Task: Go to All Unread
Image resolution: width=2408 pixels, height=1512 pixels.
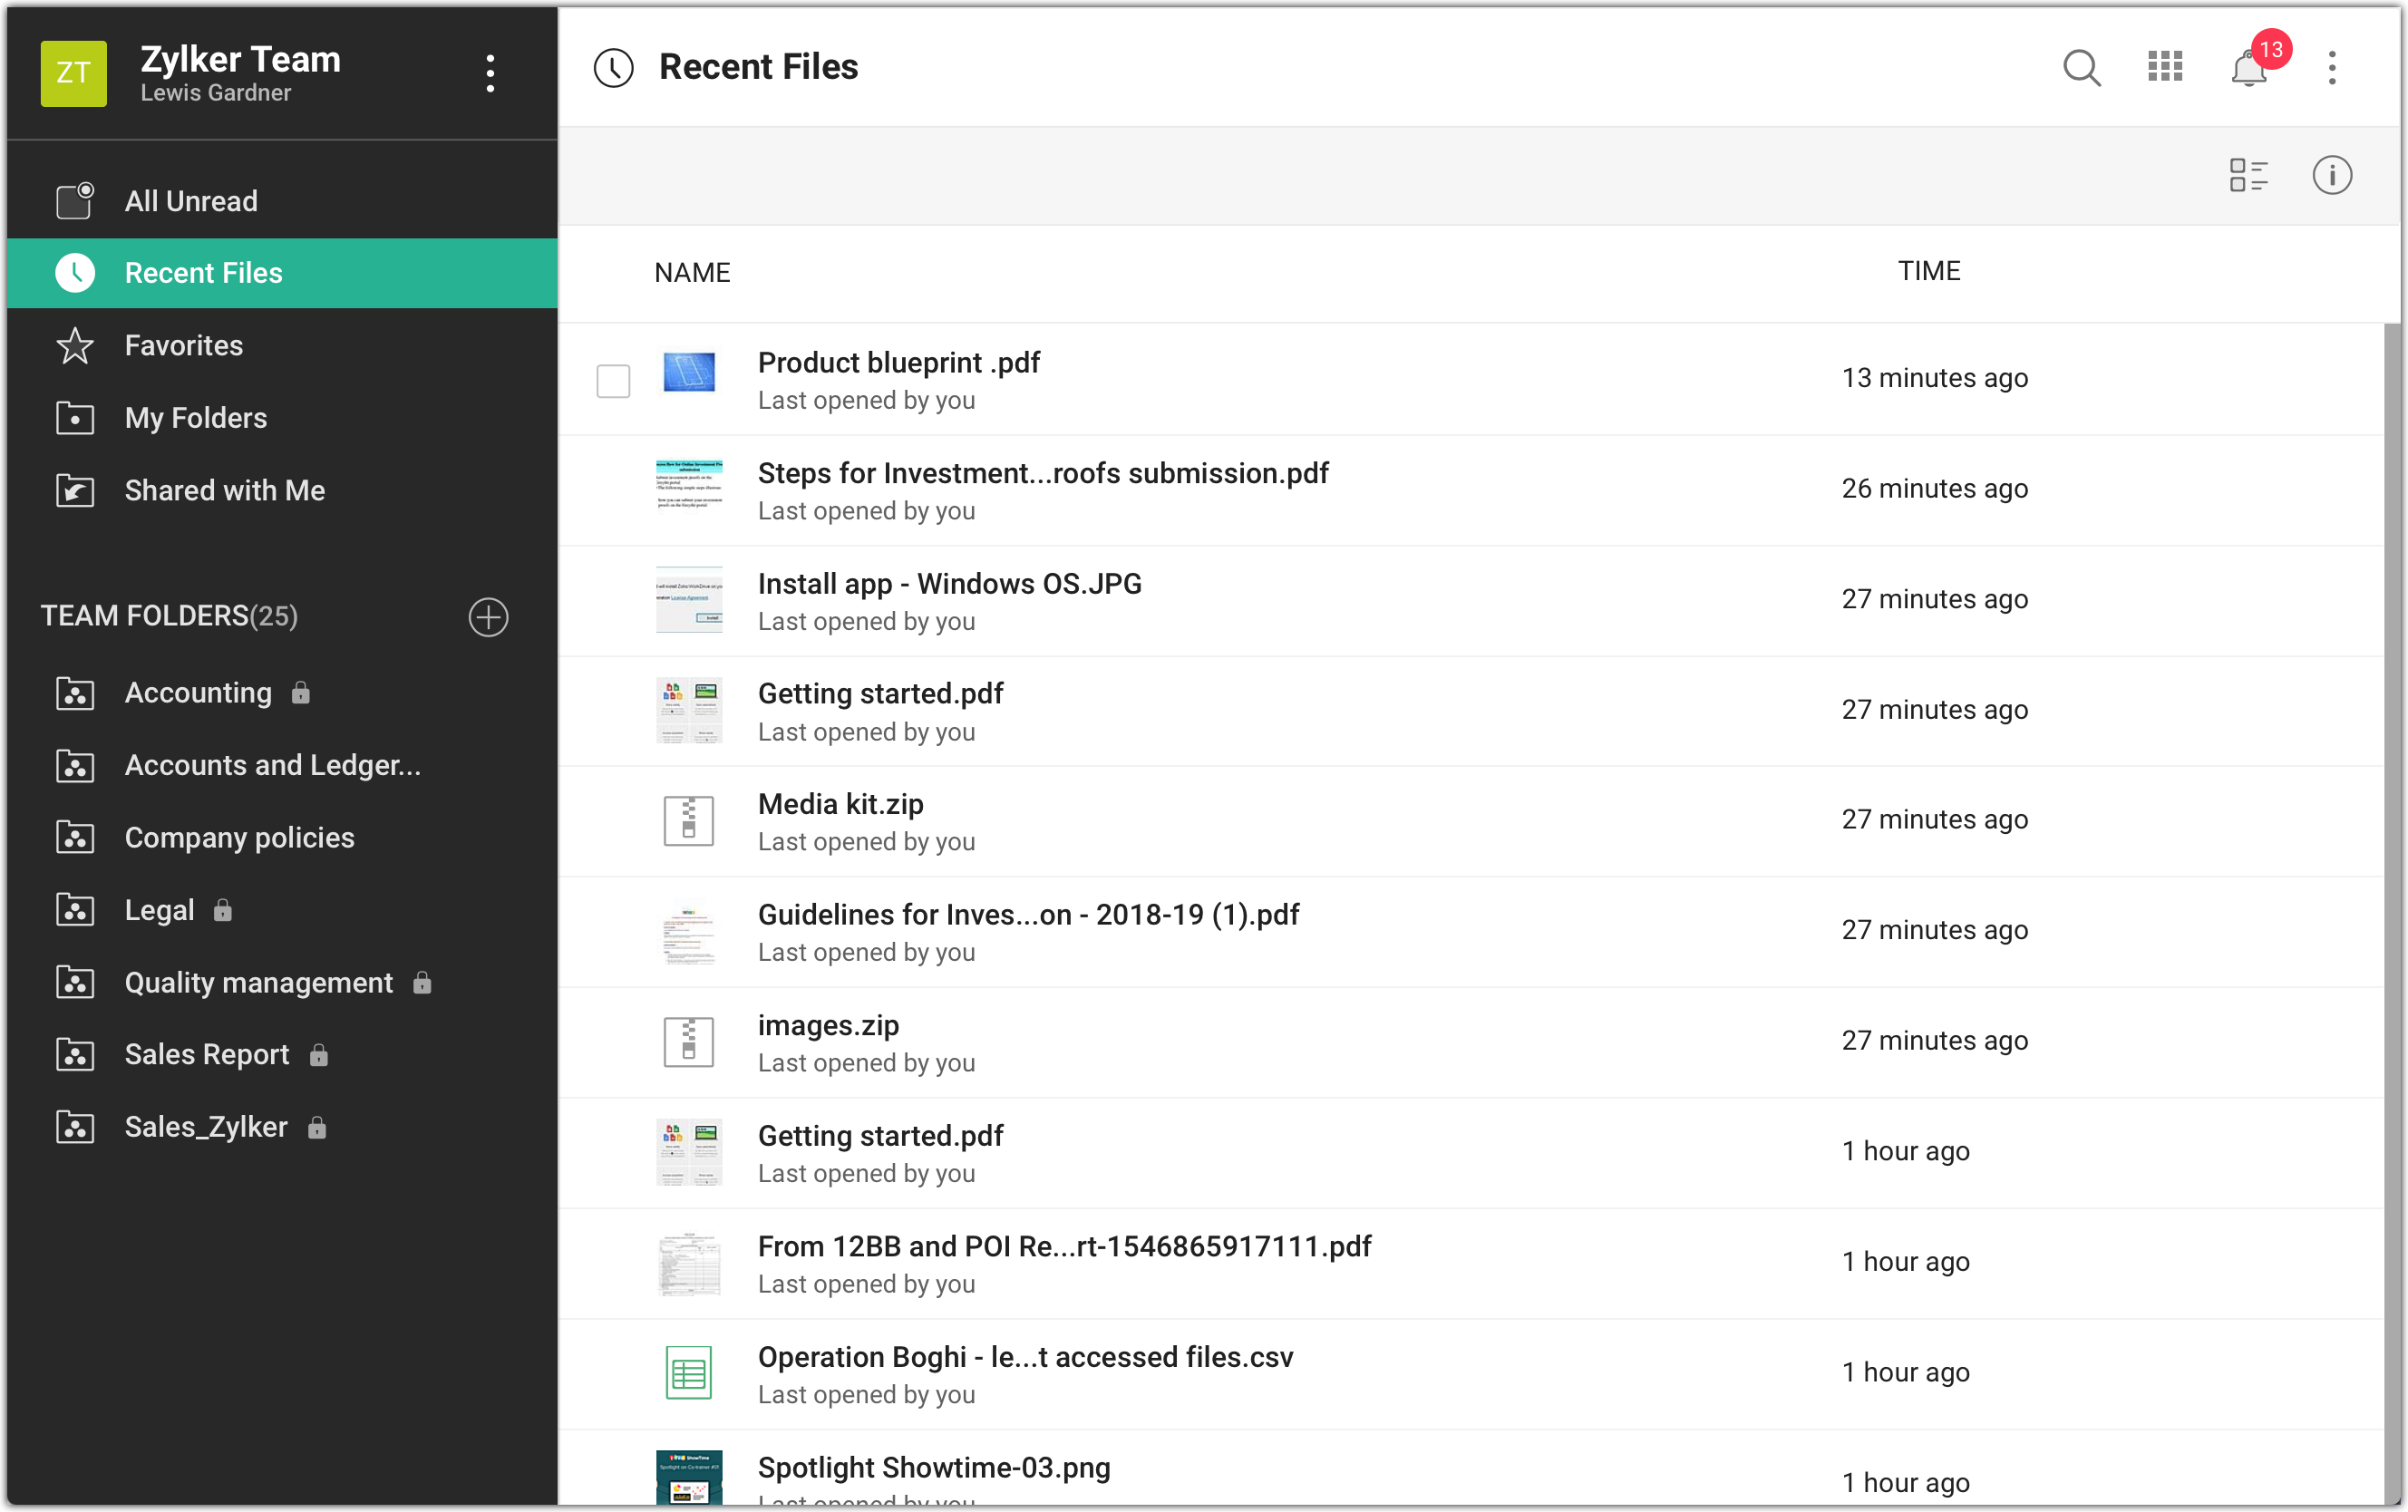Action: (191, 201)
